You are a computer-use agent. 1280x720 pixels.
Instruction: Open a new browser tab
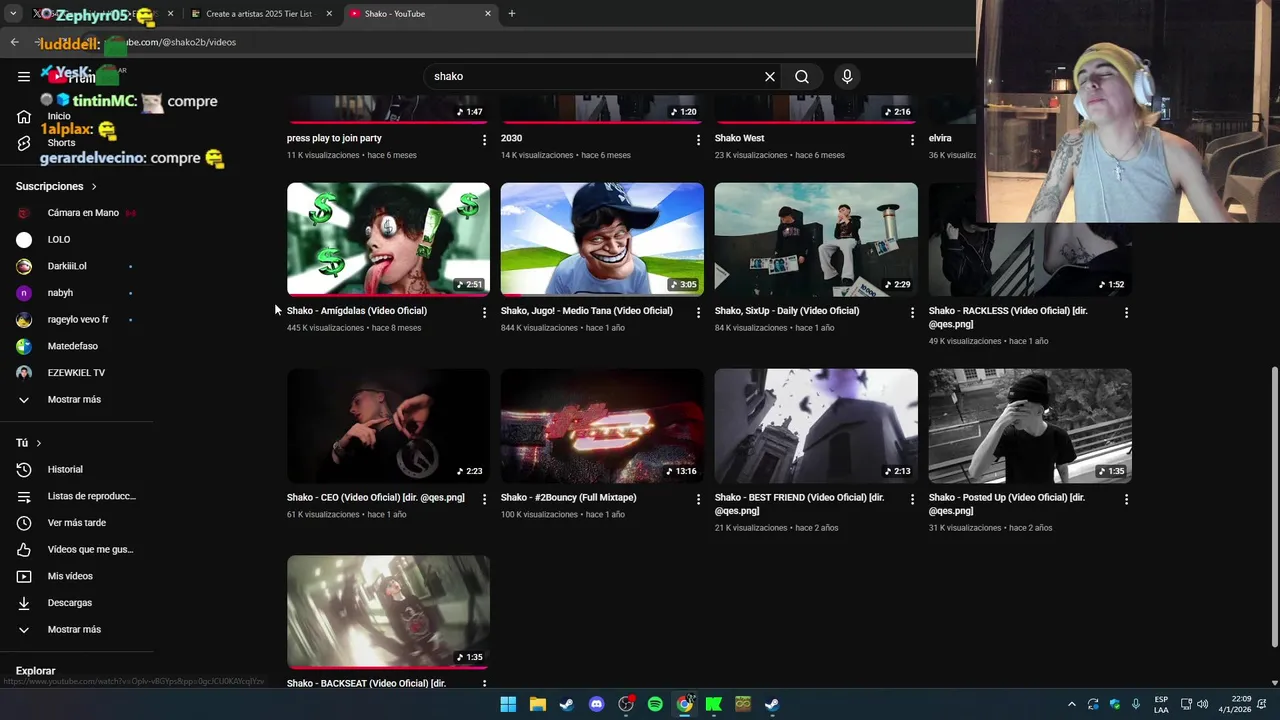[x=512, y=14]
